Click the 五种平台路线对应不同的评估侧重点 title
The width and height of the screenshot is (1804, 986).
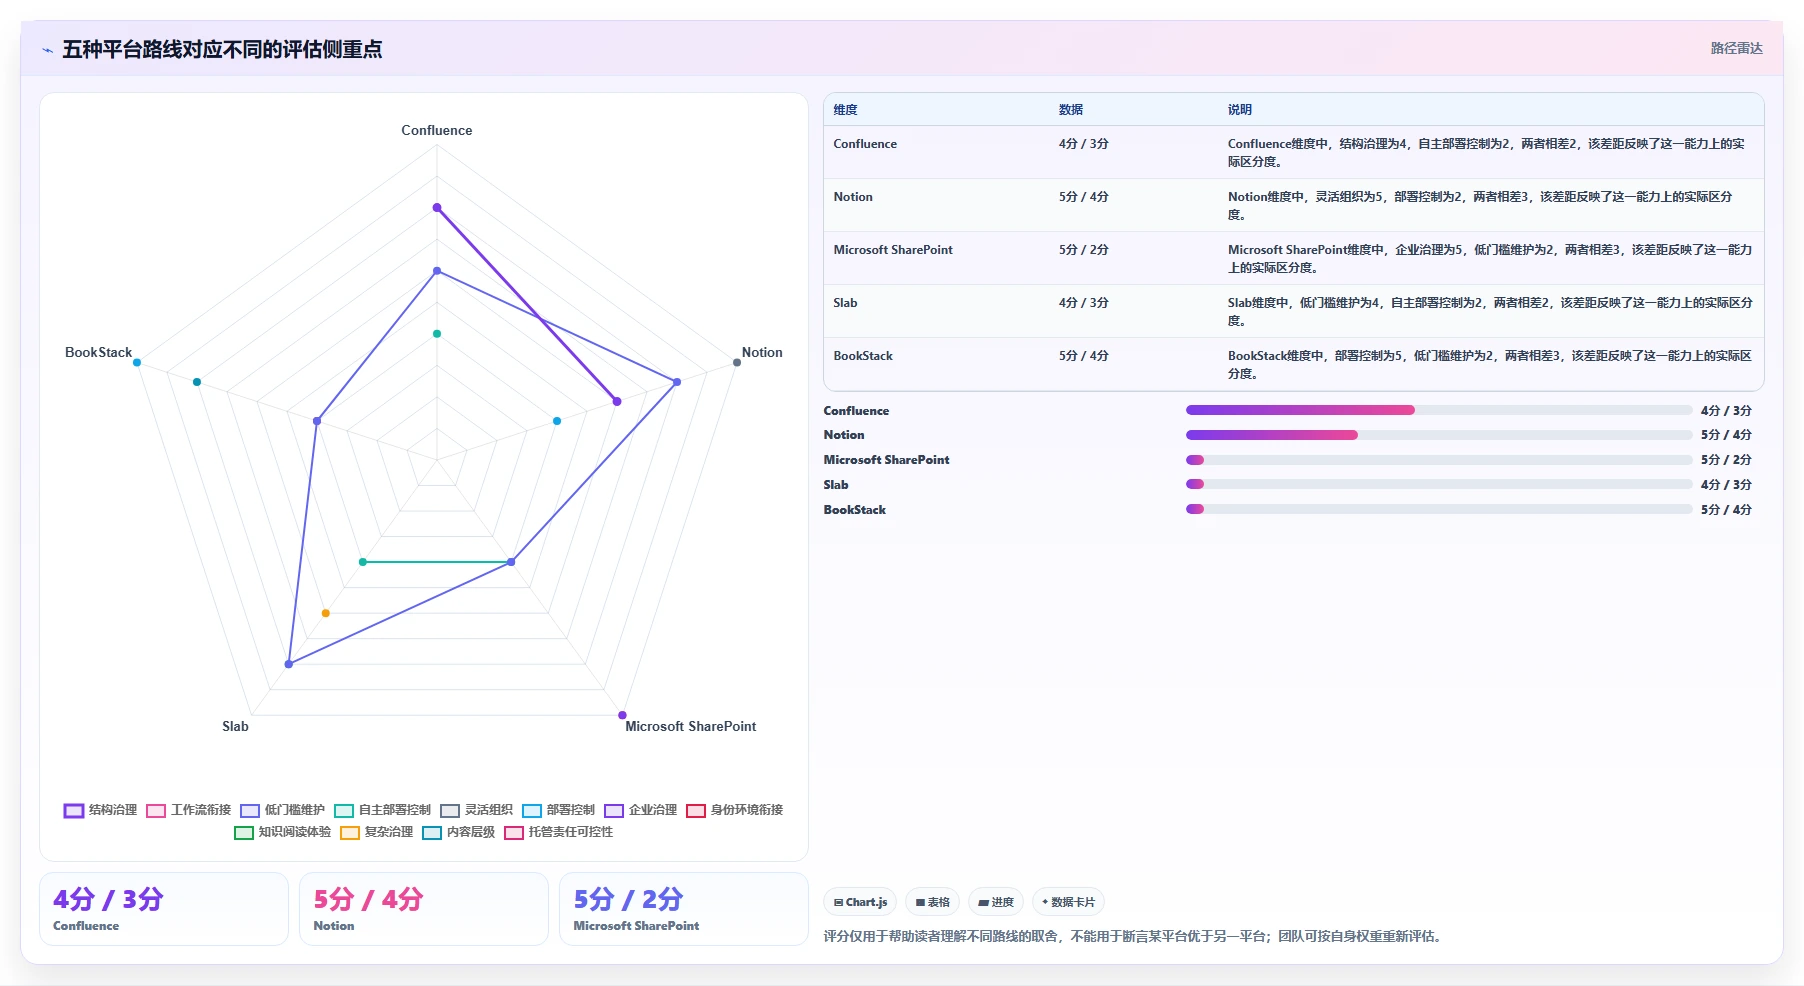(x=222, y=50)
